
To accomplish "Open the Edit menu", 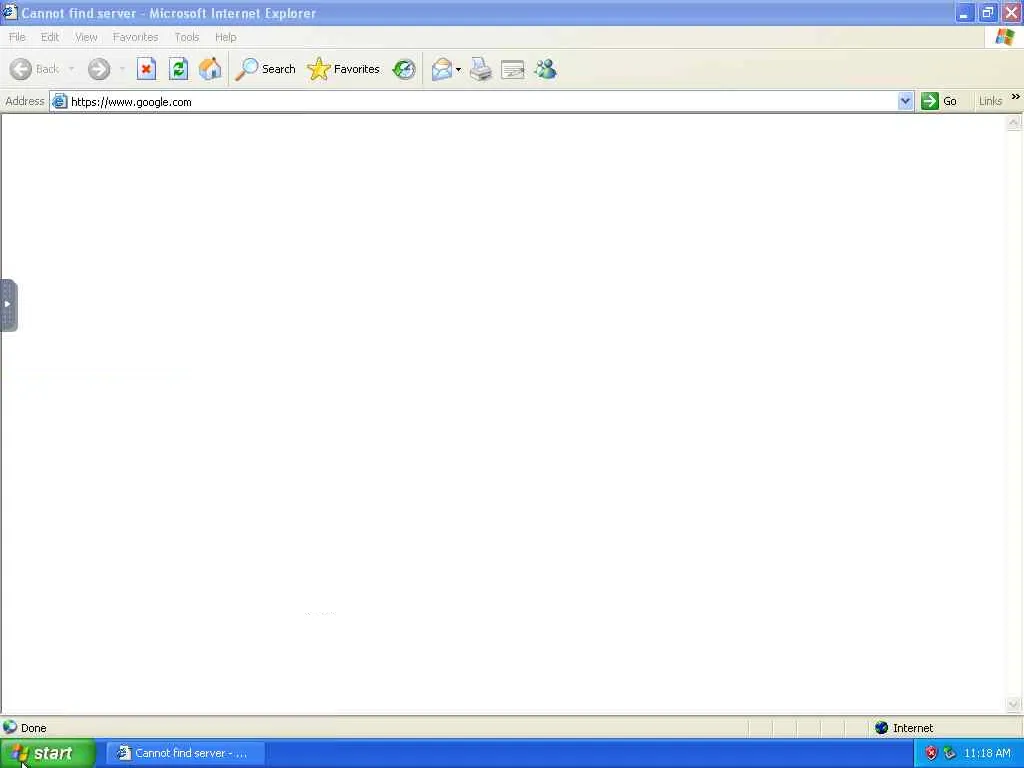I will [x=50, y=37].
